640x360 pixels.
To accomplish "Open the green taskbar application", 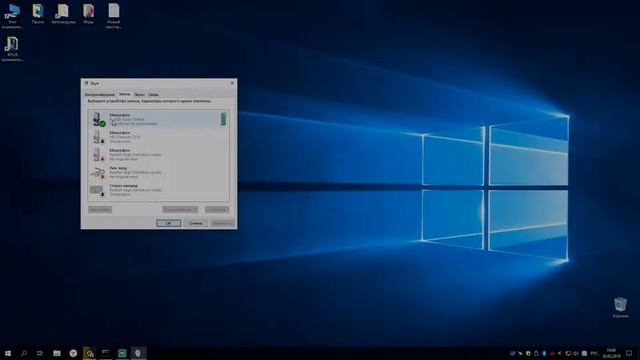I will click(122, 353).
